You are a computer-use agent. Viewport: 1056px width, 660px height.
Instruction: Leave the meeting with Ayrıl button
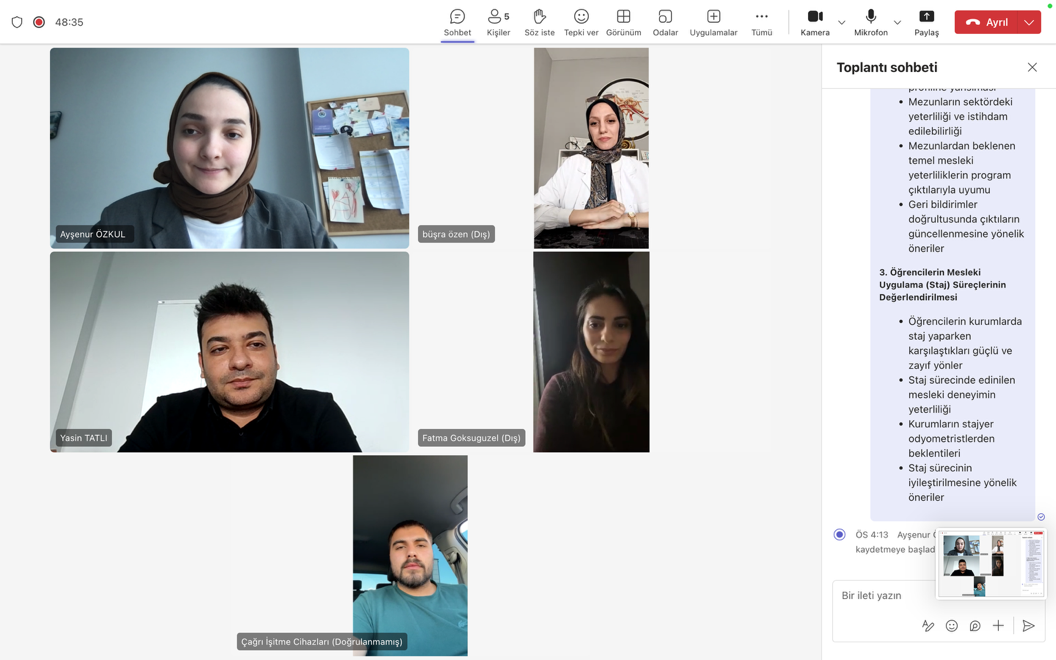[x=986, y=22]
